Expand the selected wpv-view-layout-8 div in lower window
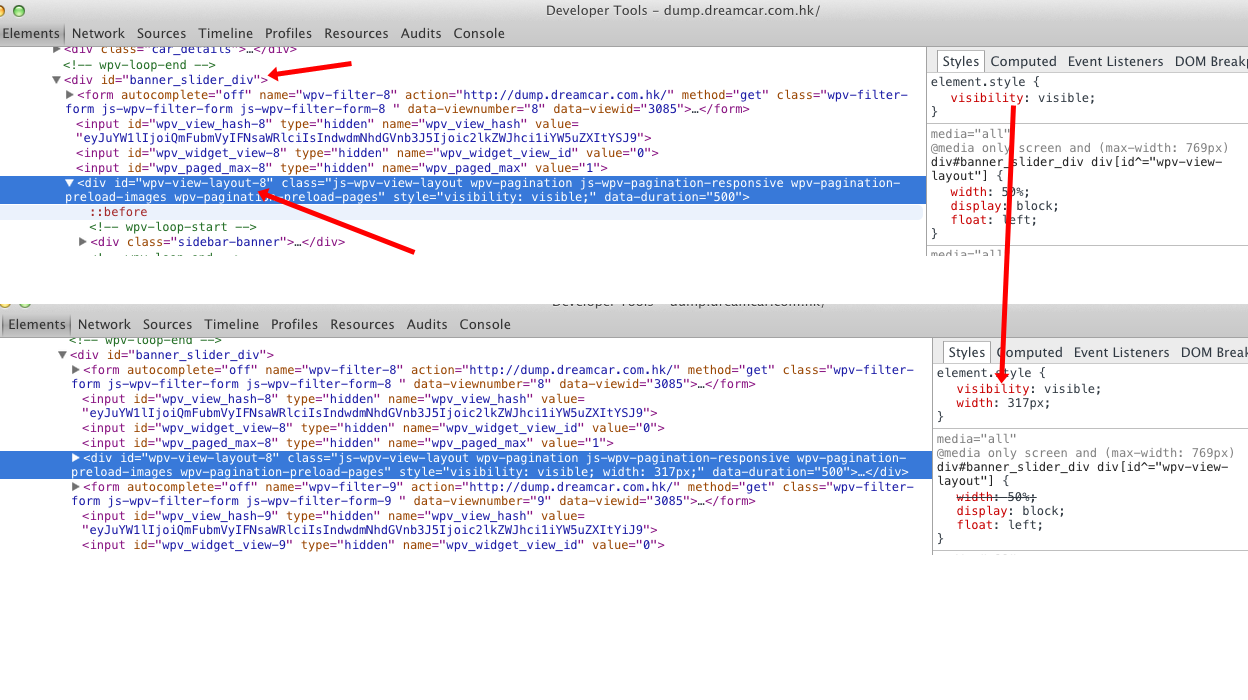1248x700 pixels. (76, 458)
